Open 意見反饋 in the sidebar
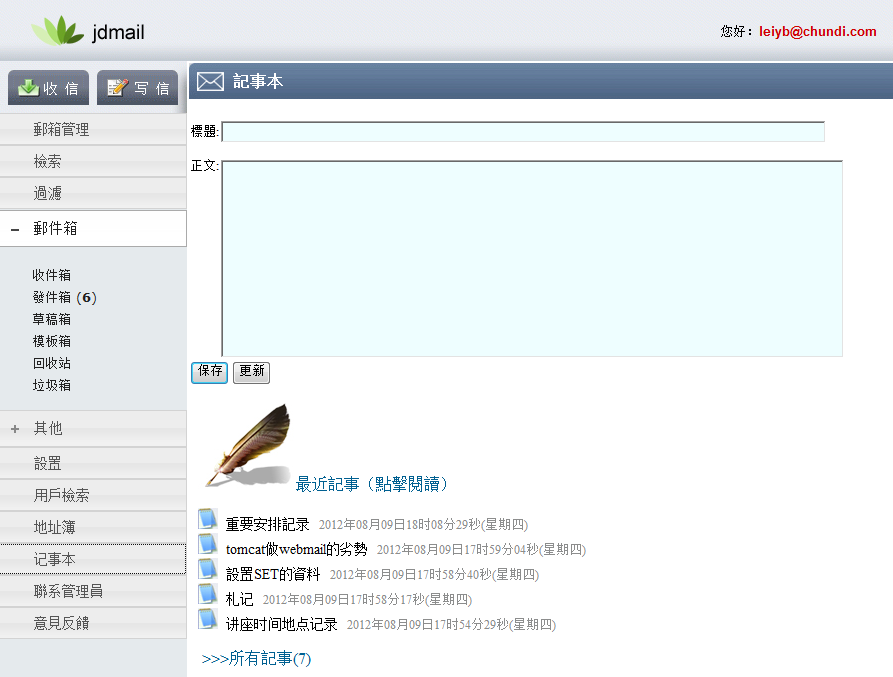This screenshot has height=677, width=893. (x=93, y=623)
